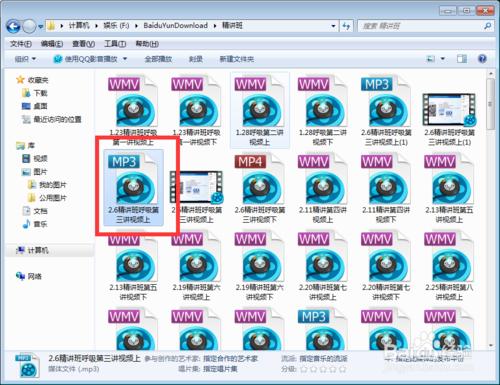Click the 新建文件夹 button
Image resolution: width=500 pixels, height=385 pixels.
[x=237, y=59]
